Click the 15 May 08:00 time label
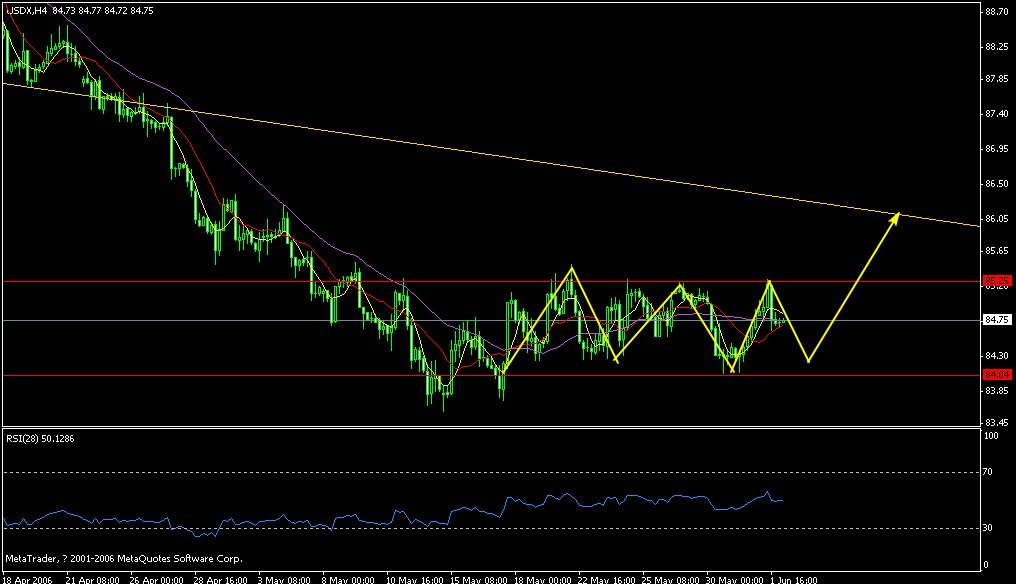 [479, 579]
